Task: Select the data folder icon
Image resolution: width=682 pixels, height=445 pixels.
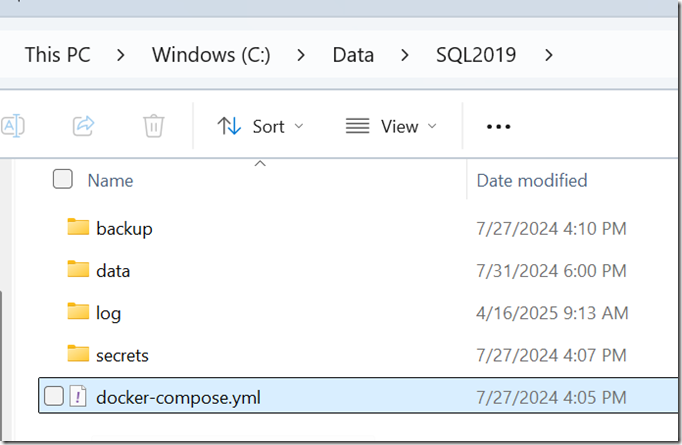Action: tap(78, 269)
